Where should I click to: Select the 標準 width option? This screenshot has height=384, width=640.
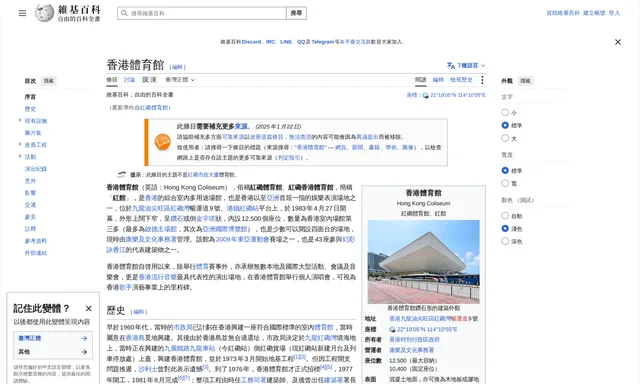(505, 170)
